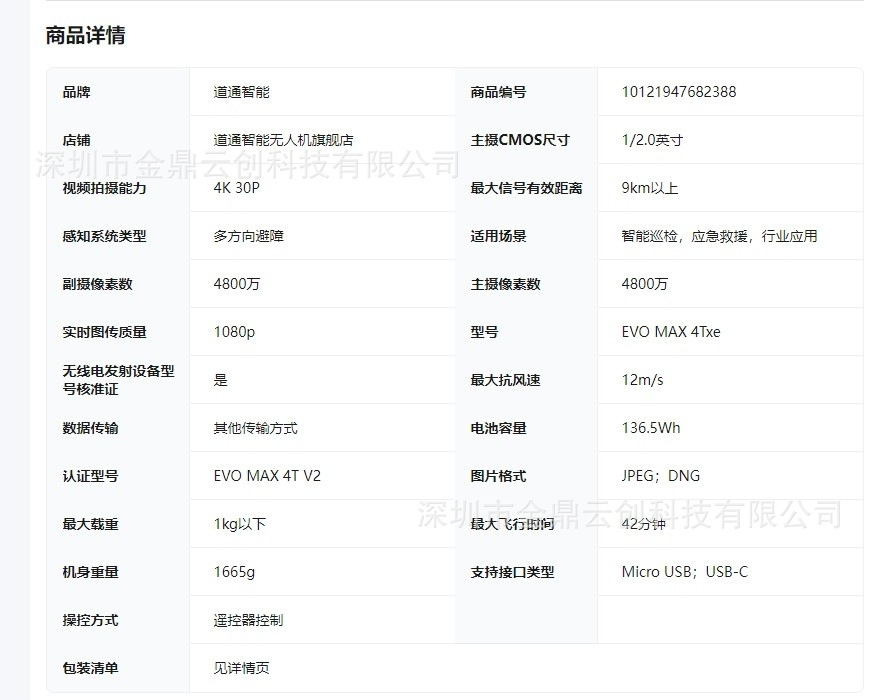Select the 型号 label cell

pos(484,332)
